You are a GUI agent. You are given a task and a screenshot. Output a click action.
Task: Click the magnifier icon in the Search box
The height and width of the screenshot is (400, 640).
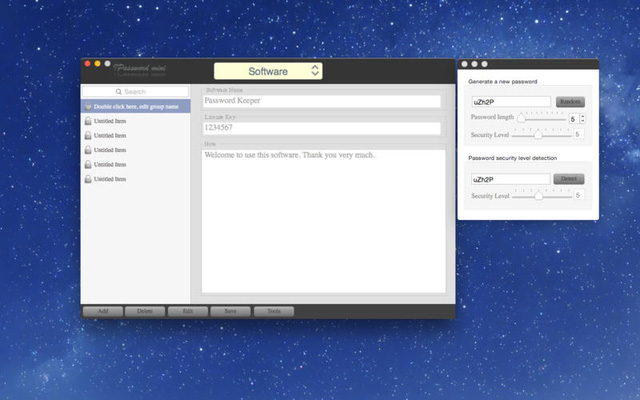(x=118, y=91)
